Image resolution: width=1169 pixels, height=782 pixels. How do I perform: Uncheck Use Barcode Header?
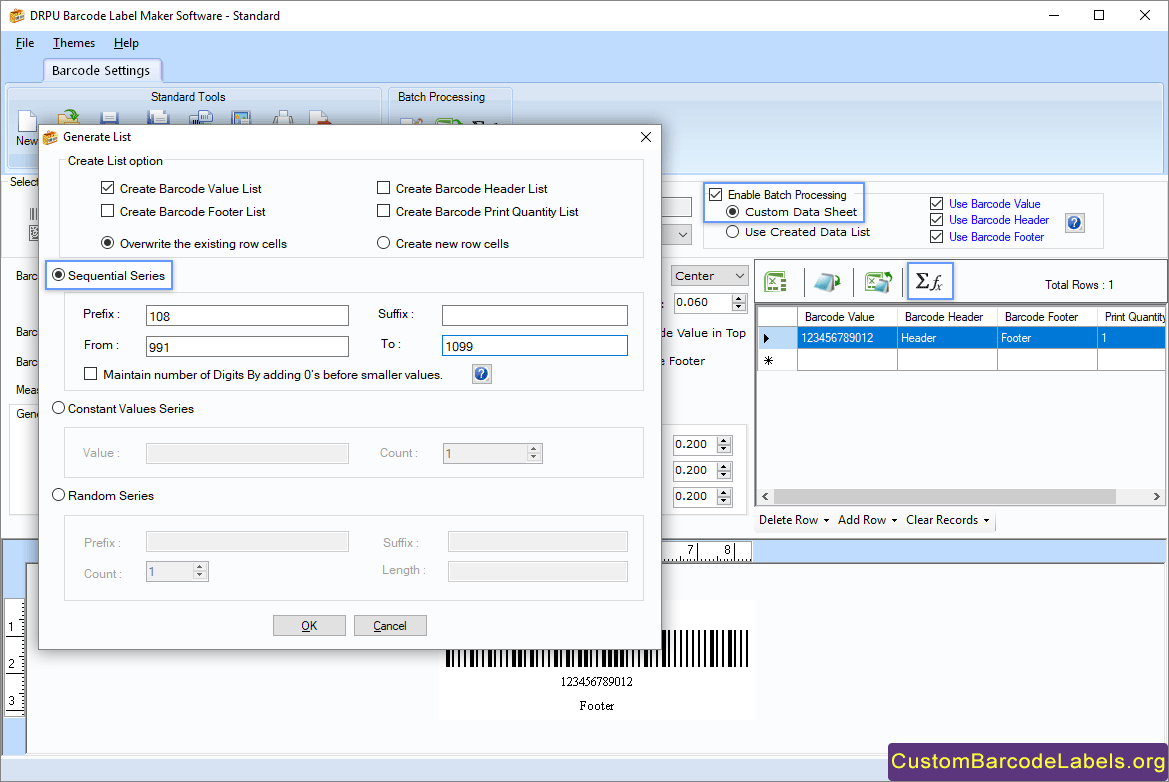[936, 220]
